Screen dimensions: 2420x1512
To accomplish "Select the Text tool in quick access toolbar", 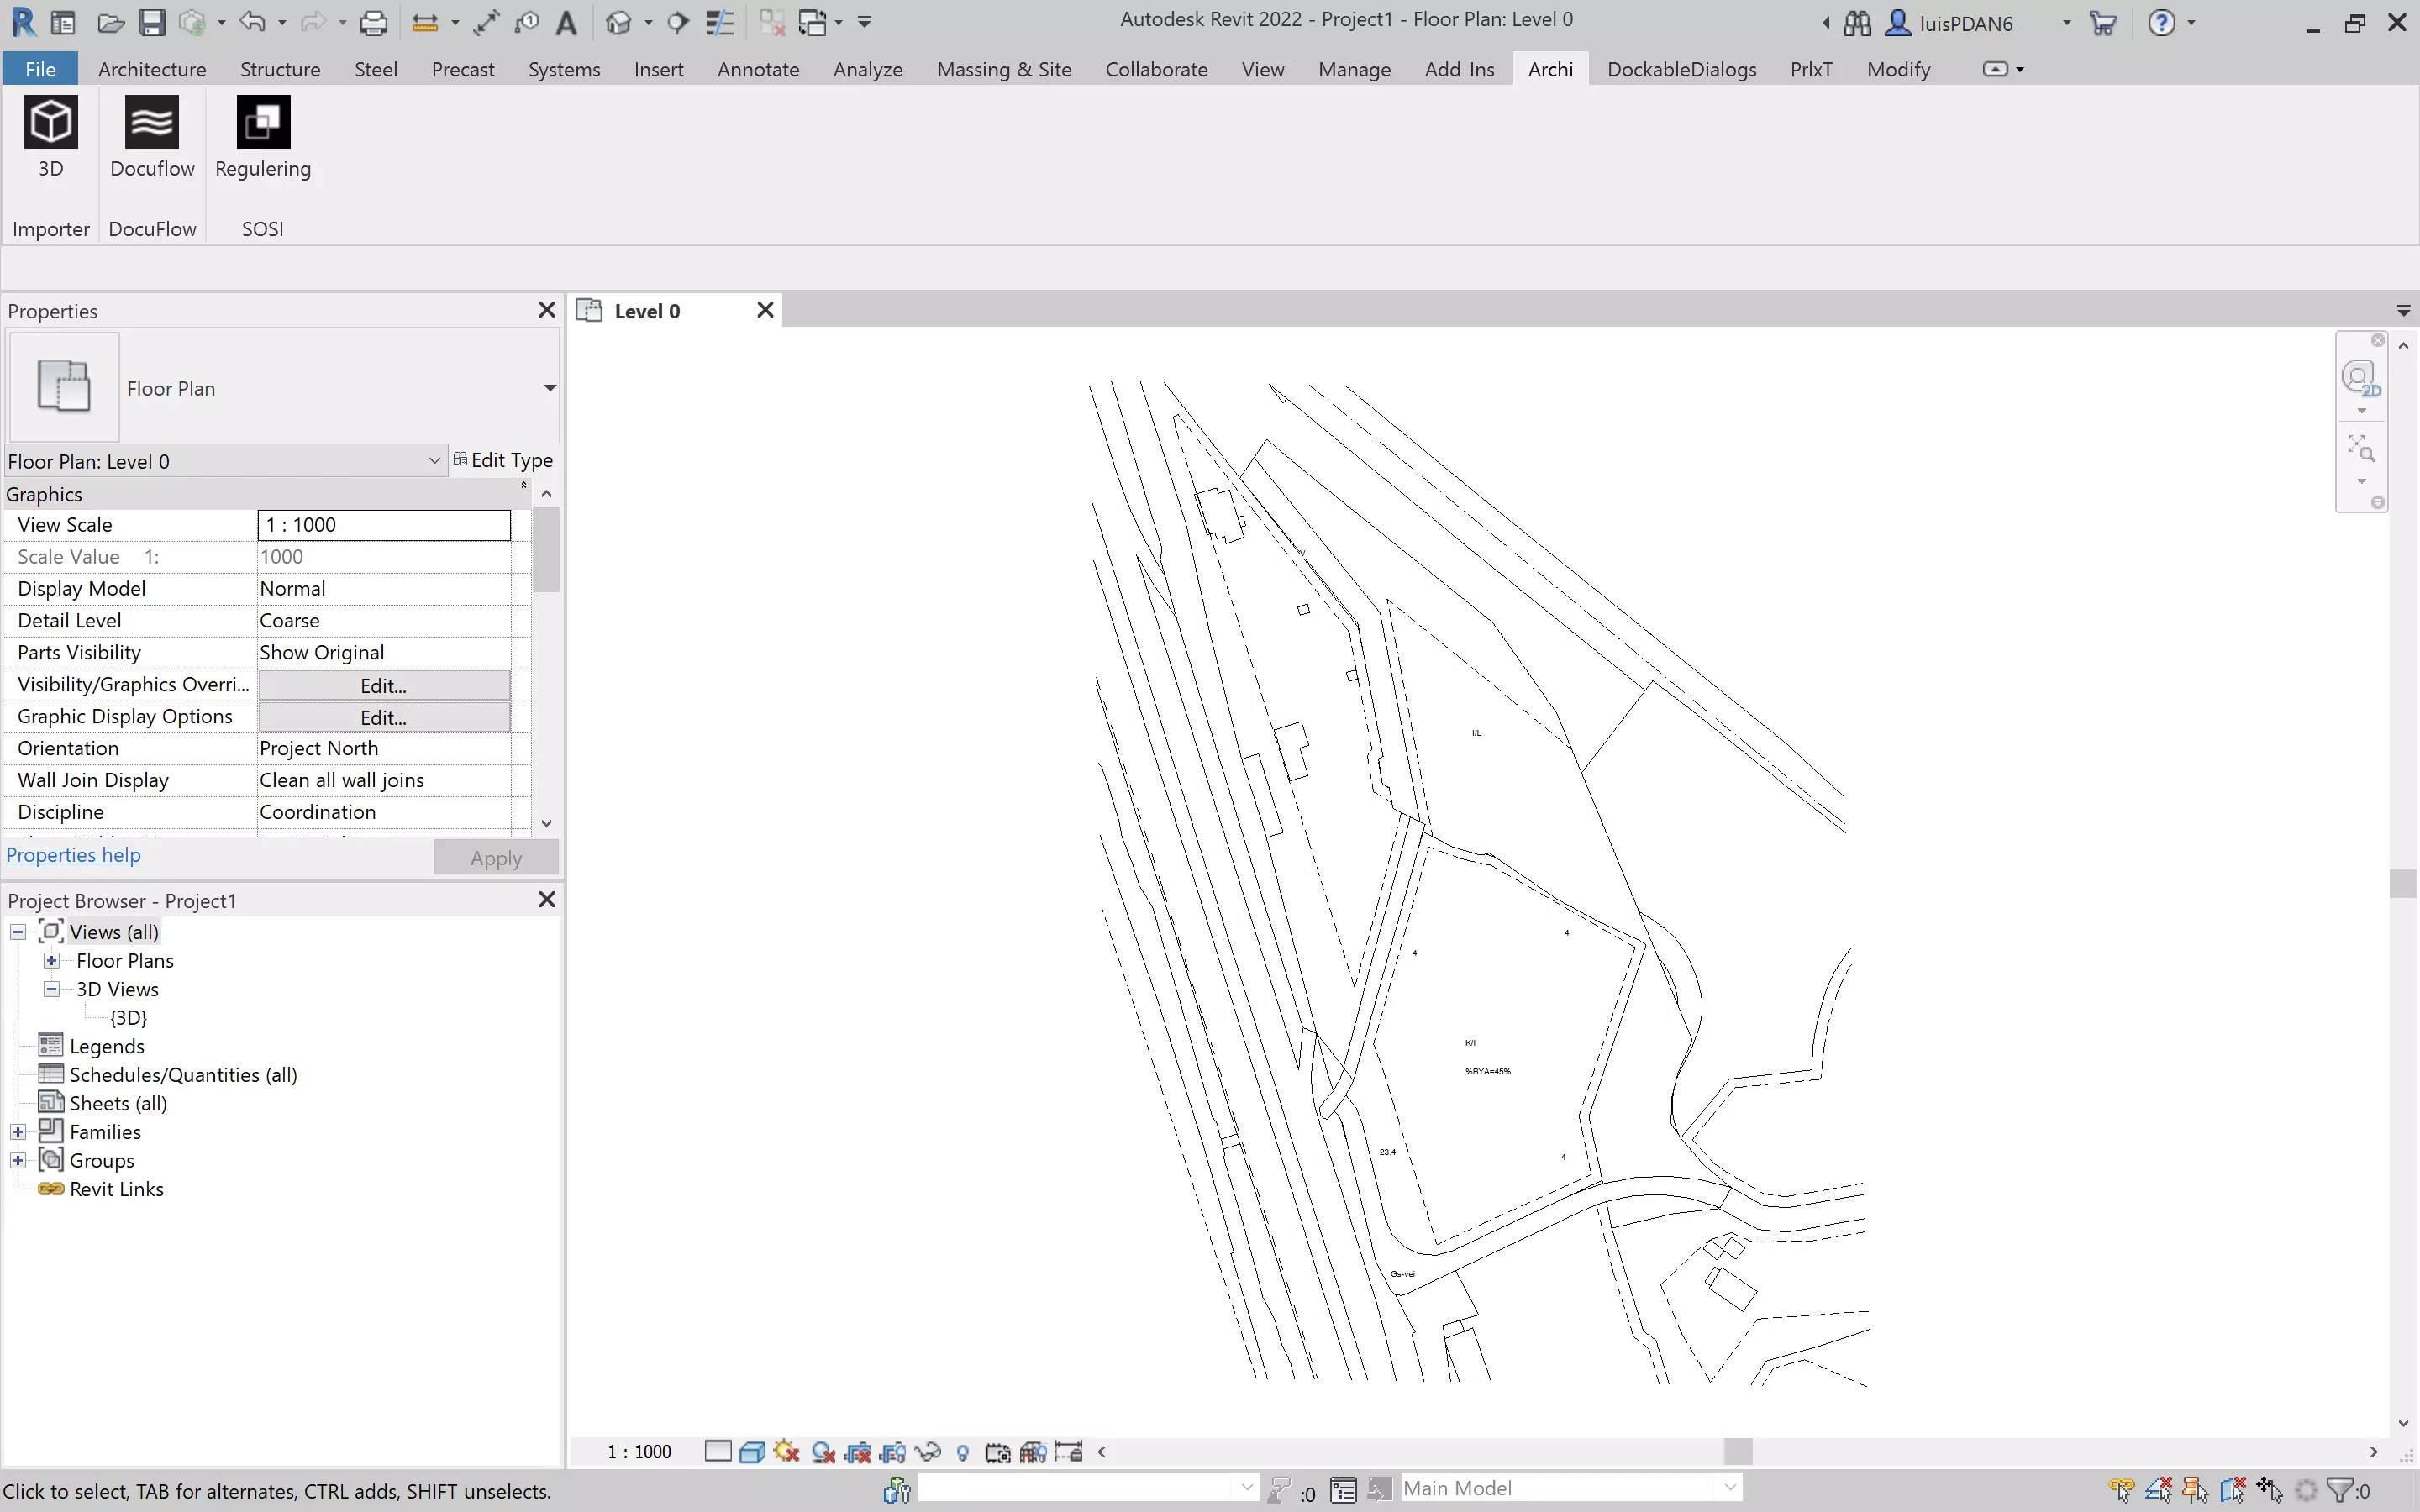I will pyautogui.click(x=566, y=22).
